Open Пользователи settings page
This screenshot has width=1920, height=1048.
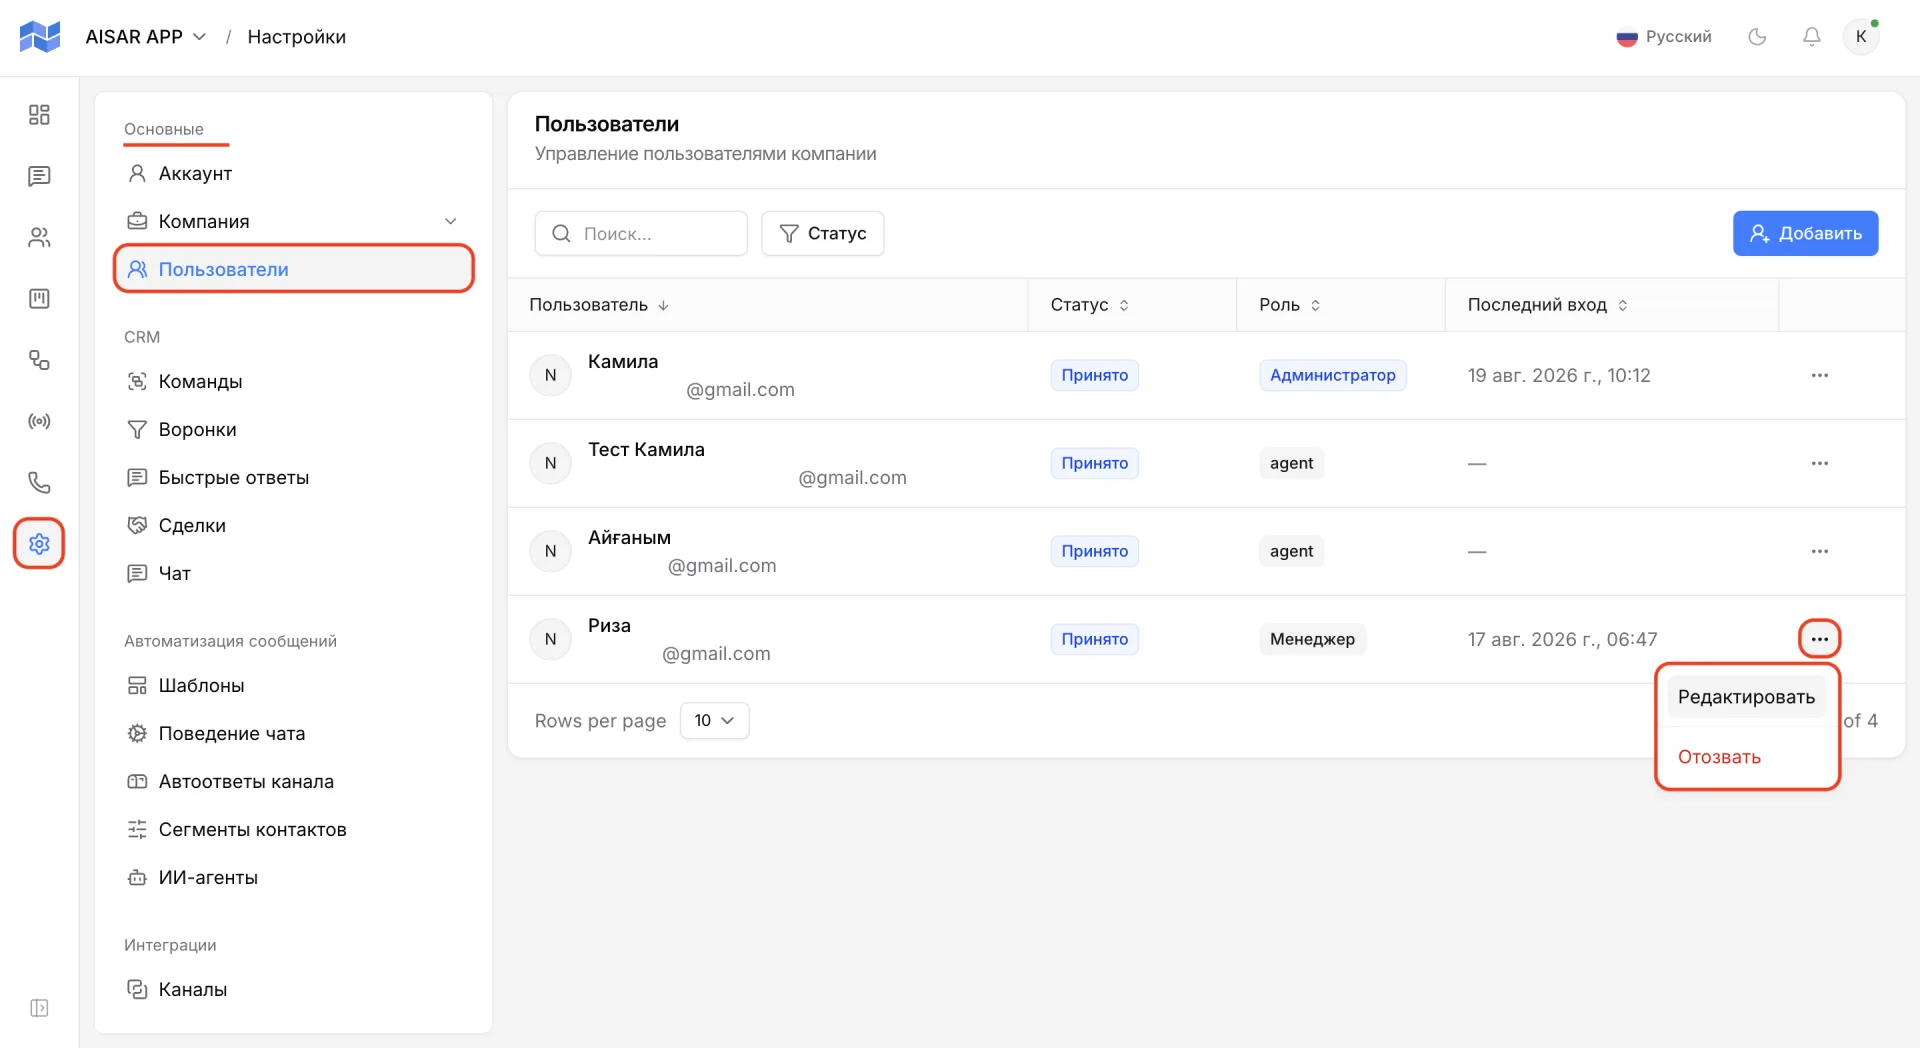pyautogui.click(x=293, y=269)
